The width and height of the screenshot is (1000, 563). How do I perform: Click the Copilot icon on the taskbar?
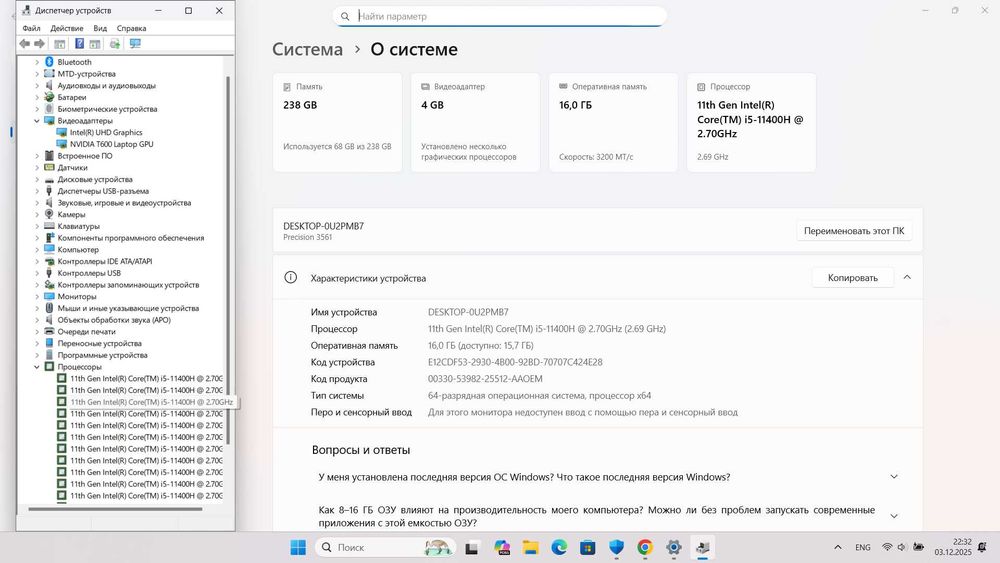[x=502, y=547]
